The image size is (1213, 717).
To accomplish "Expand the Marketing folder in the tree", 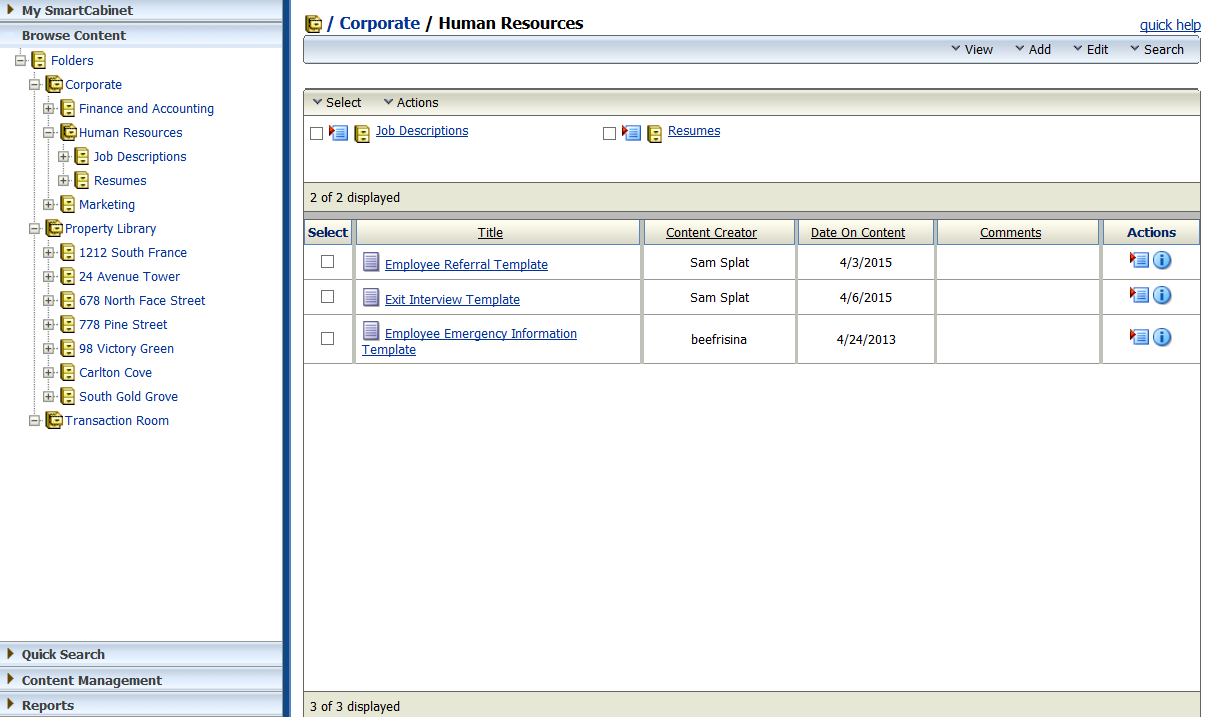I will tap(49, 204).
